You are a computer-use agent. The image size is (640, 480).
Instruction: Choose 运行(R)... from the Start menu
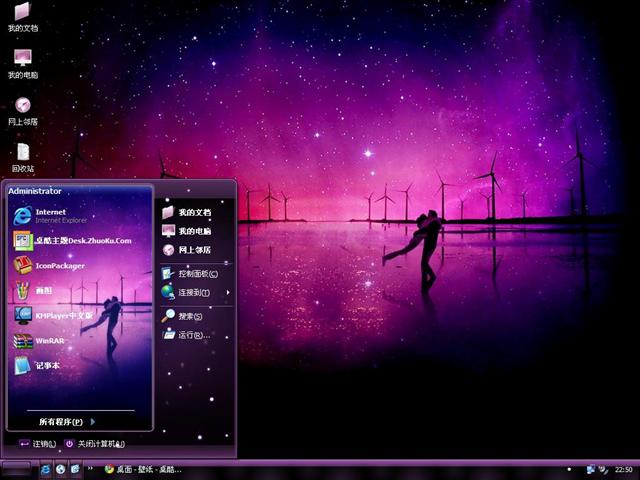192,335
